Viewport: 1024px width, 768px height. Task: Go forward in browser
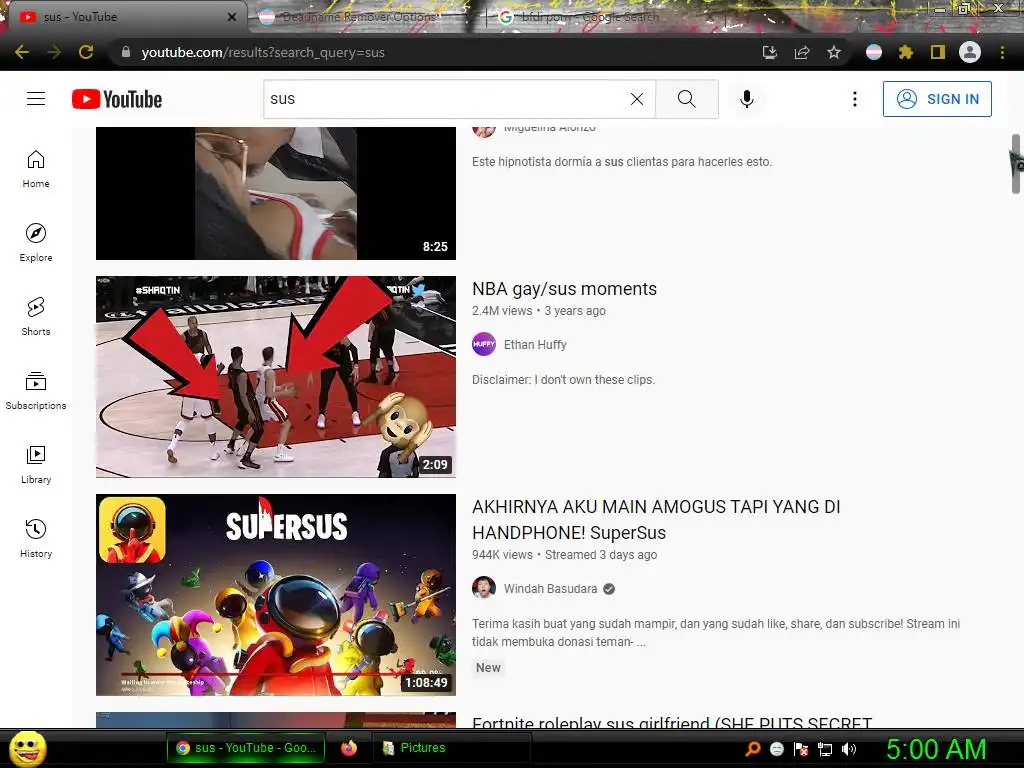[54, 52]
